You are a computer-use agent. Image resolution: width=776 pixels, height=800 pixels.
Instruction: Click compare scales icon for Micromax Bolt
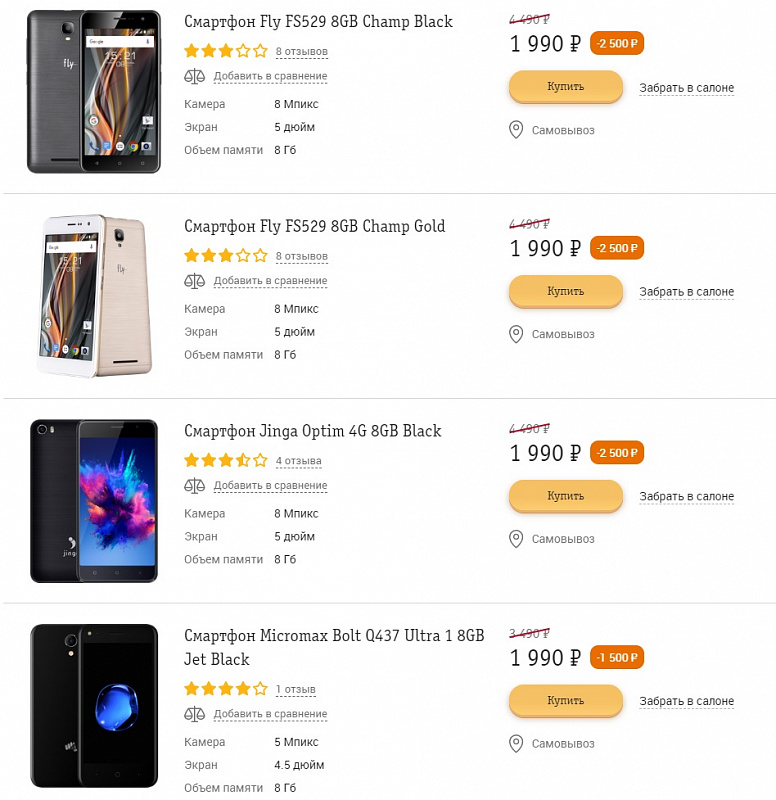[x=194, y=714]
